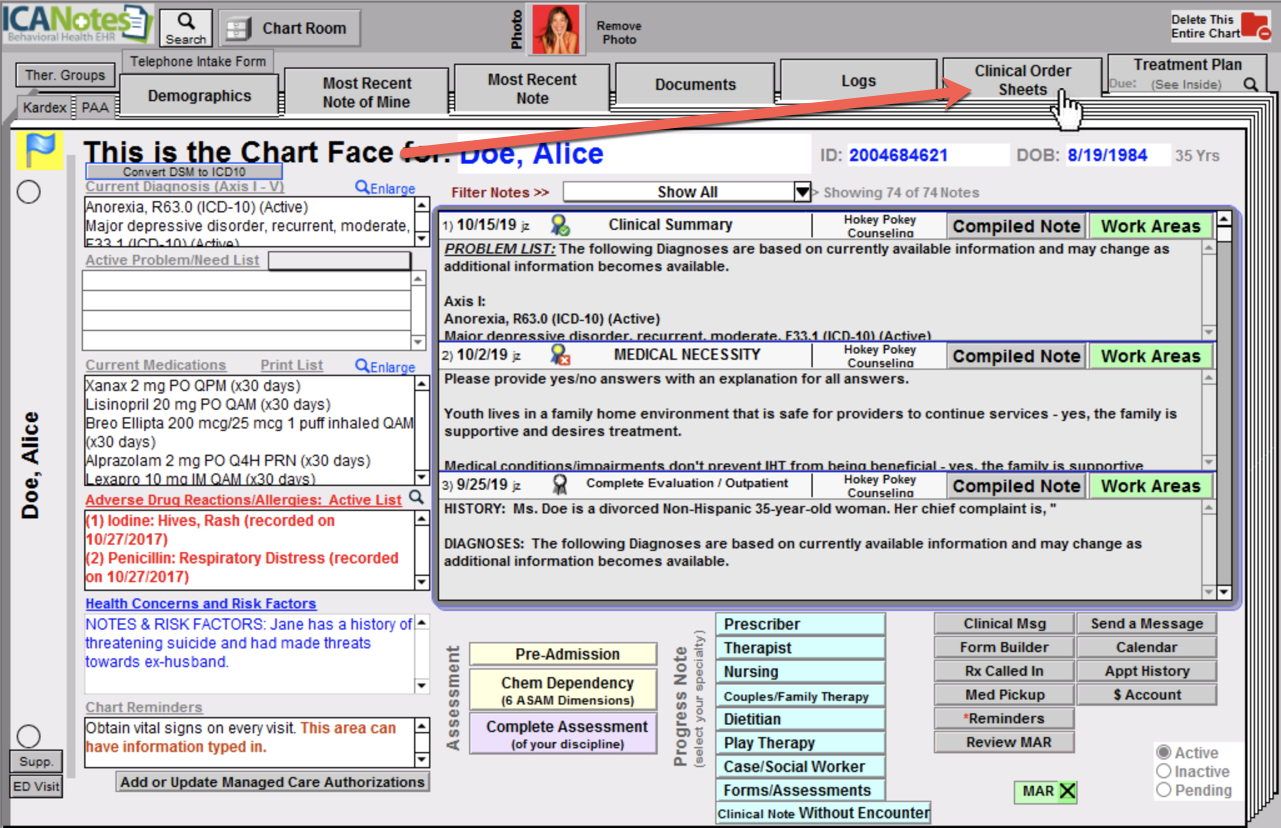Click the Delete This Entire Chart folder icon
Viewport: 1281px width, 828px height.
1253,26
